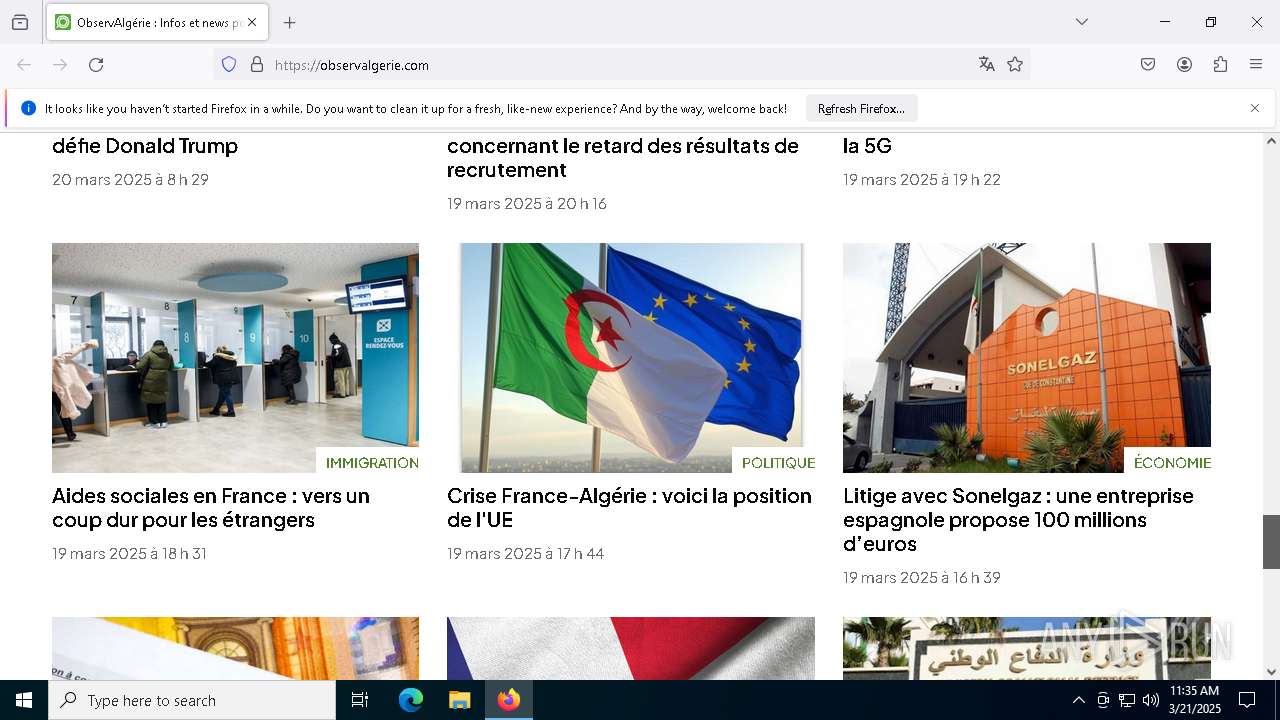Select the IMMIGRATION category tag
This screenshot has height=720, width=1280.
click(x=372, y=463)
